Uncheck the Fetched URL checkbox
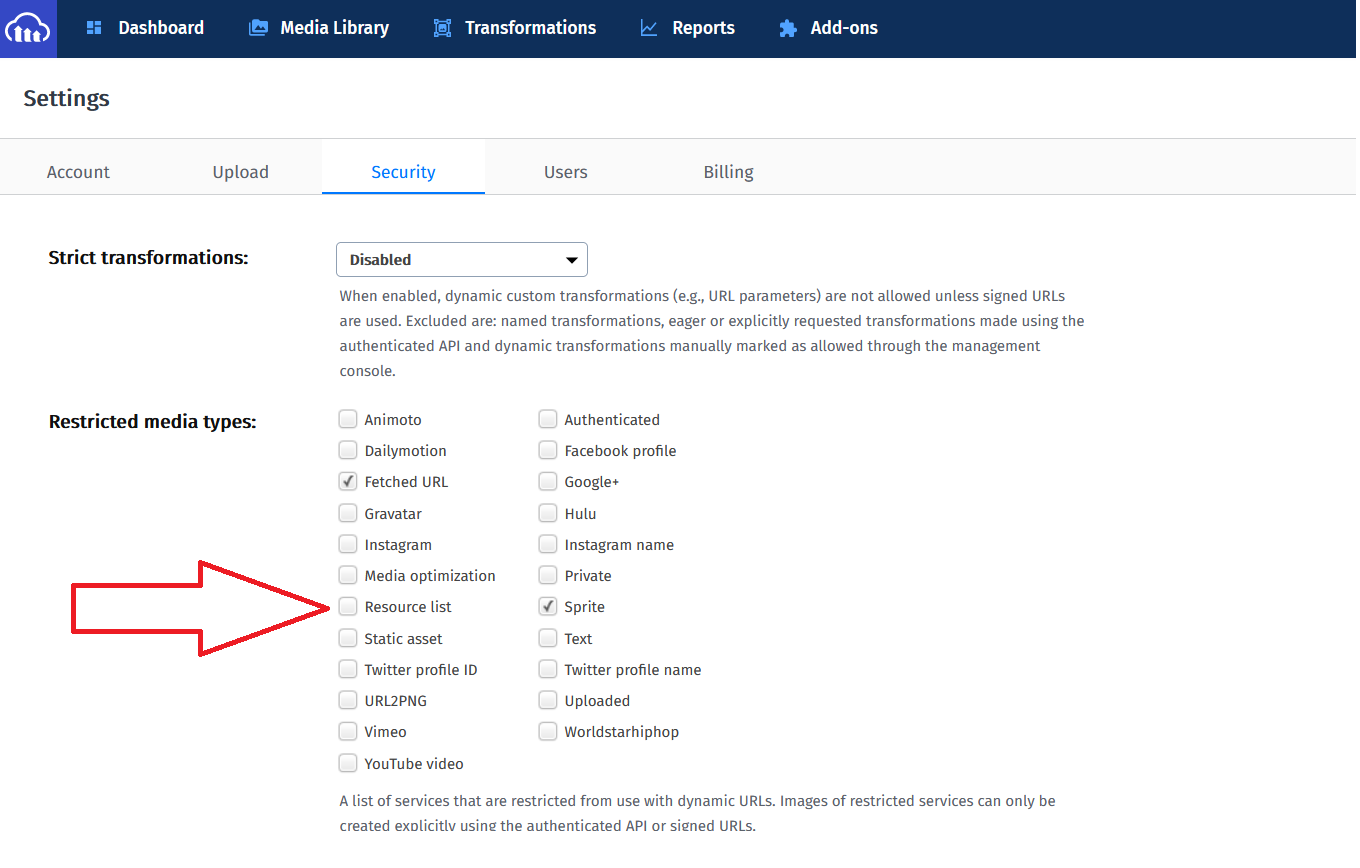Image resolution: width=1360 pixels, height=868 pixels. pos(348,481)
